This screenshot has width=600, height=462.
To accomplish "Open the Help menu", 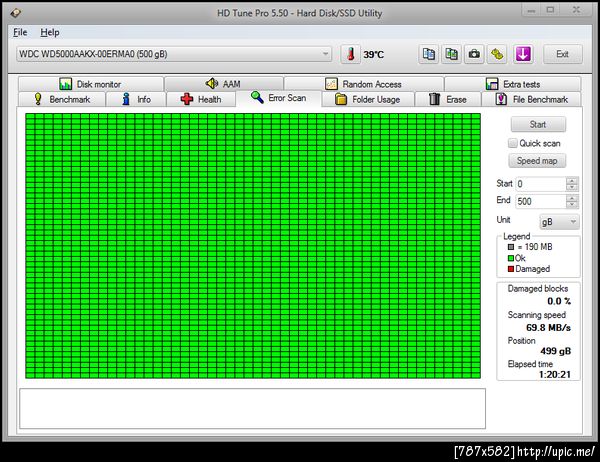I will tap(50, 33).
